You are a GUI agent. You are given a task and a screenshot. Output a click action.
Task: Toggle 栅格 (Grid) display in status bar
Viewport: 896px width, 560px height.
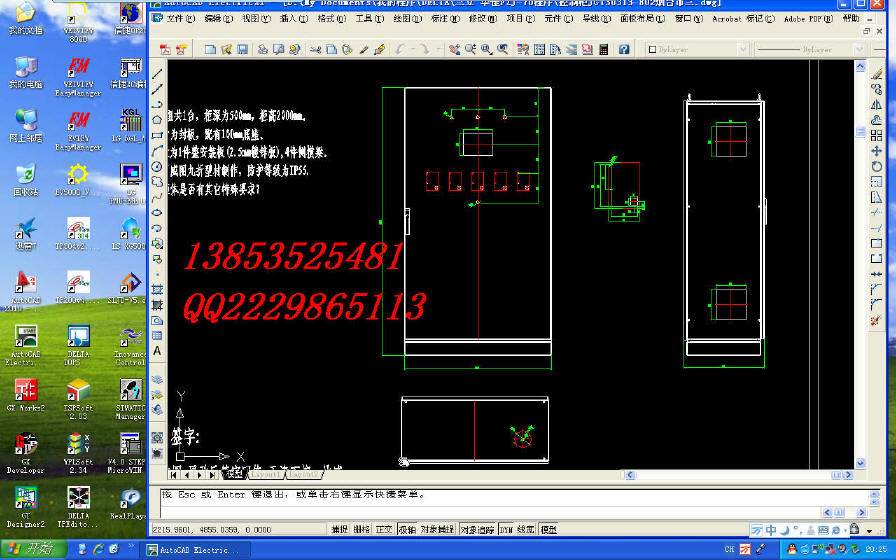click(x=360, y=529)
